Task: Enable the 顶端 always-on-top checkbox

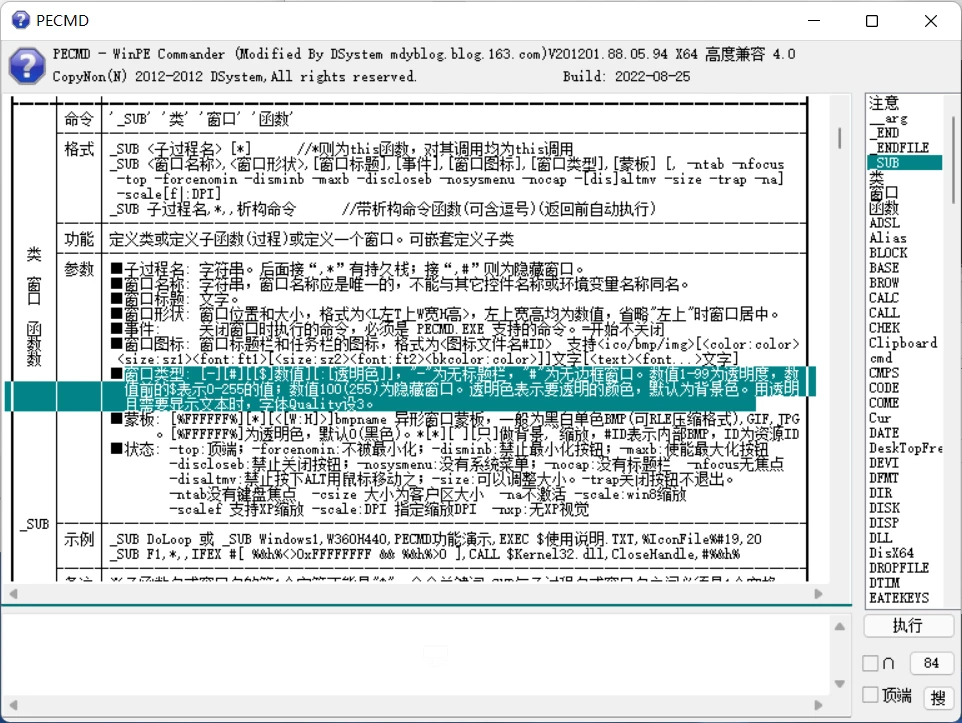Action: (x=870, y=695)
